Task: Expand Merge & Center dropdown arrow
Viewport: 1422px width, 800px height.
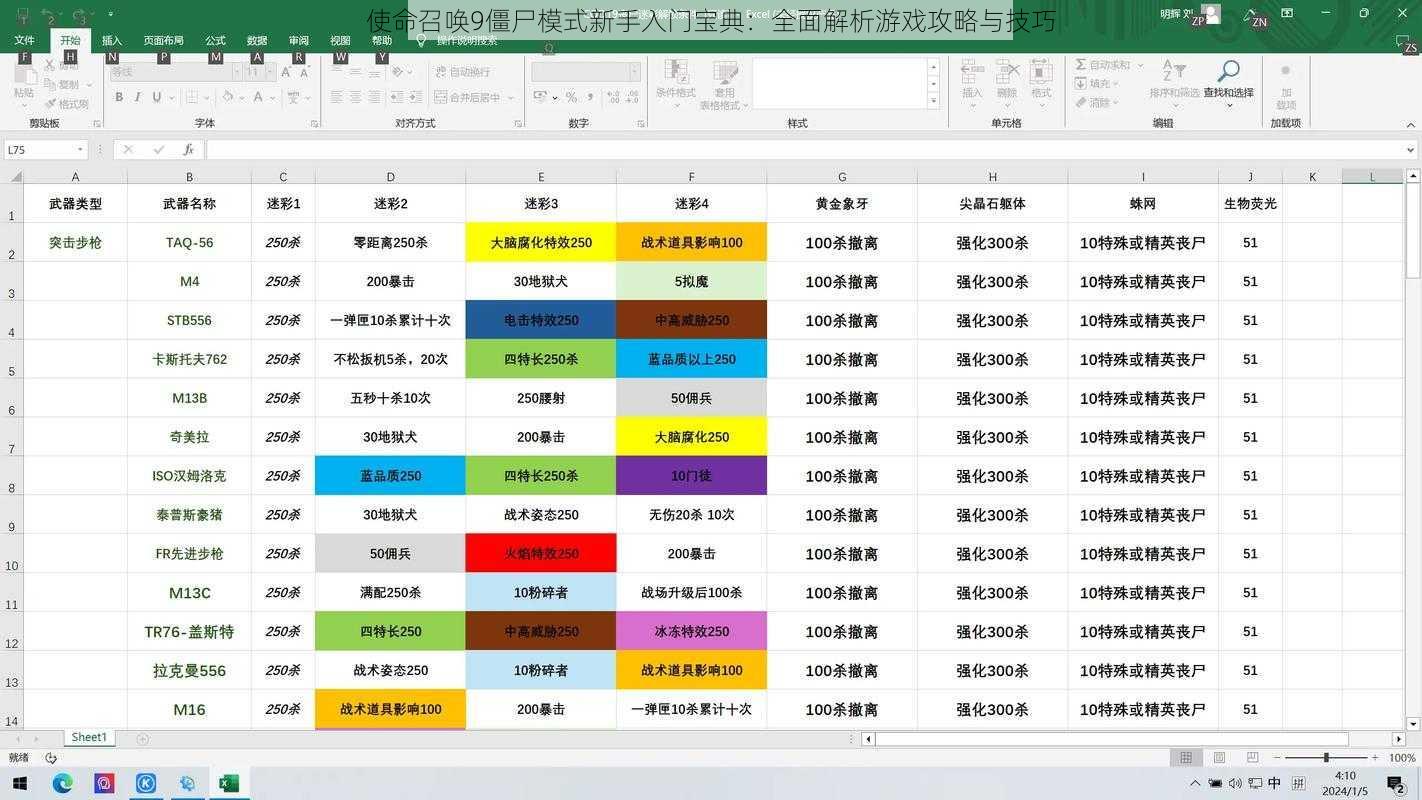Action: [510, 98]
